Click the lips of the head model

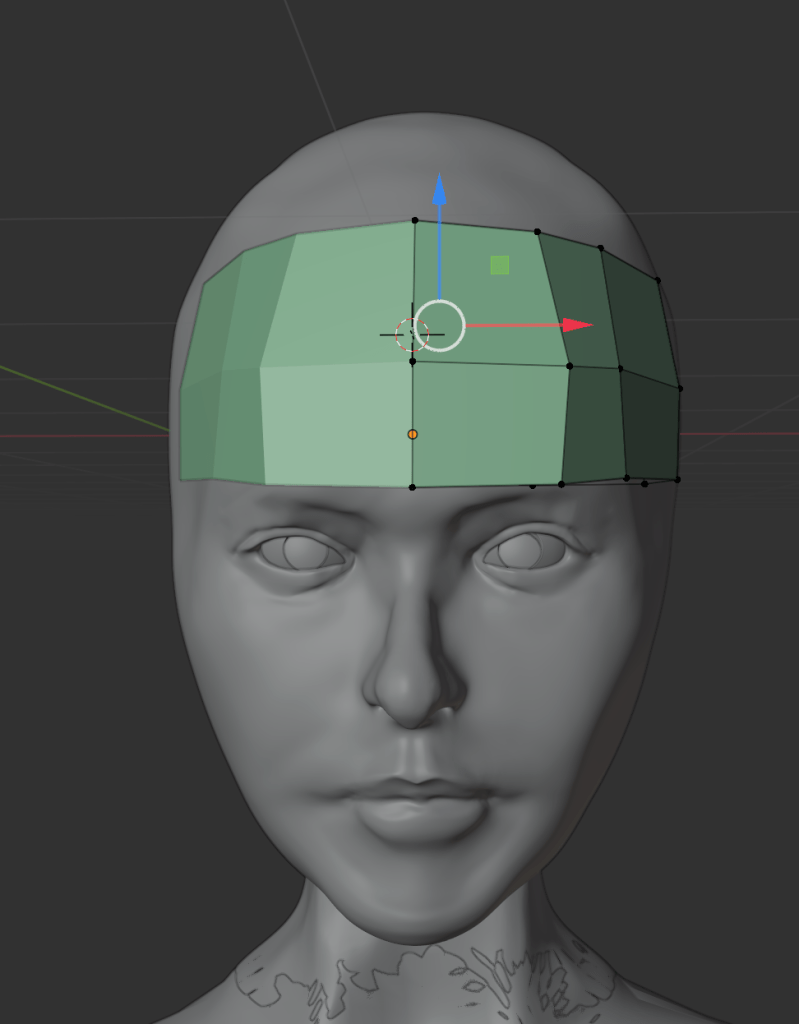point(418,805)
